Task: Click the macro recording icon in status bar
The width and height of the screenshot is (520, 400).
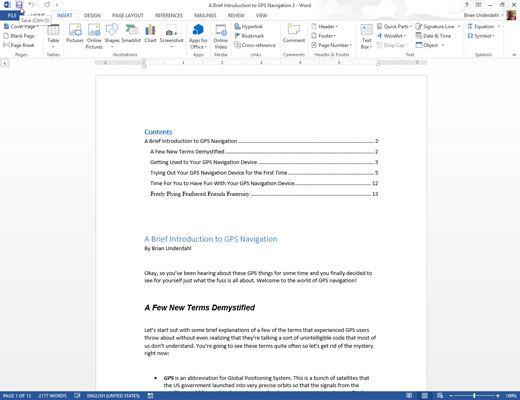Action: (150, 396)
